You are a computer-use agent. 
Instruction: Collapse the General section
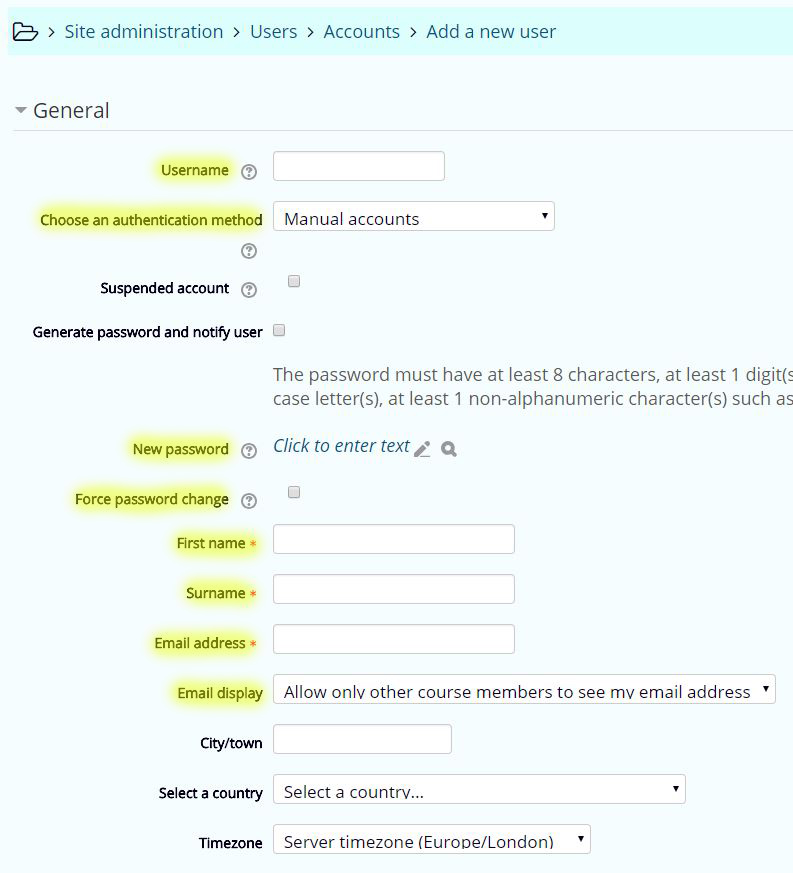point(21,111)
